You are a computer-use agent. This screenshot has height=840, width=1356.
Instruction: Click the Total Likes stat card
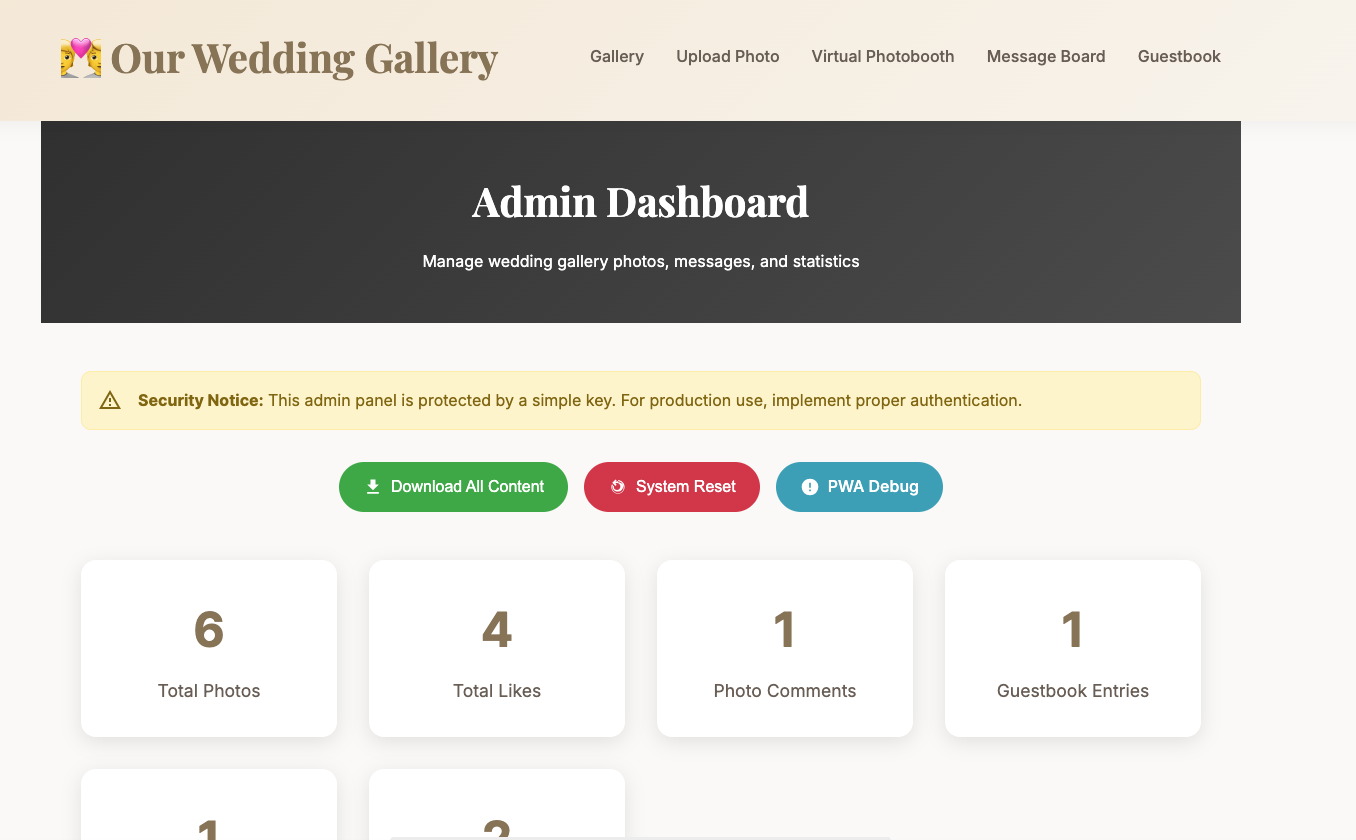coord(496,648)
